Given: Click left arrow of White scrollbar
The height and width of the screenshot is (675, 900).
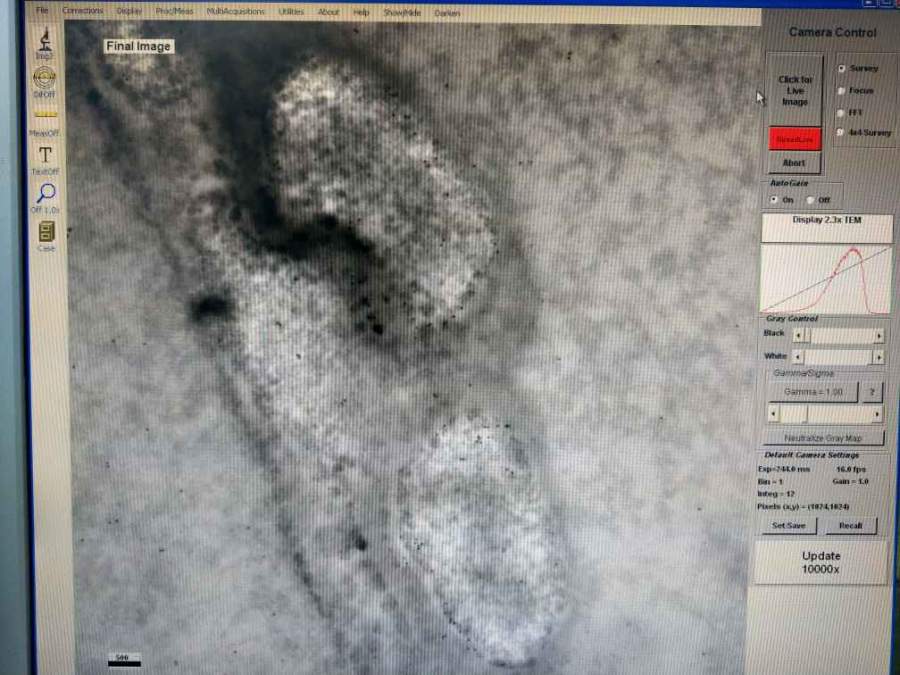Looking at the screenshot, I should point(798,357).
